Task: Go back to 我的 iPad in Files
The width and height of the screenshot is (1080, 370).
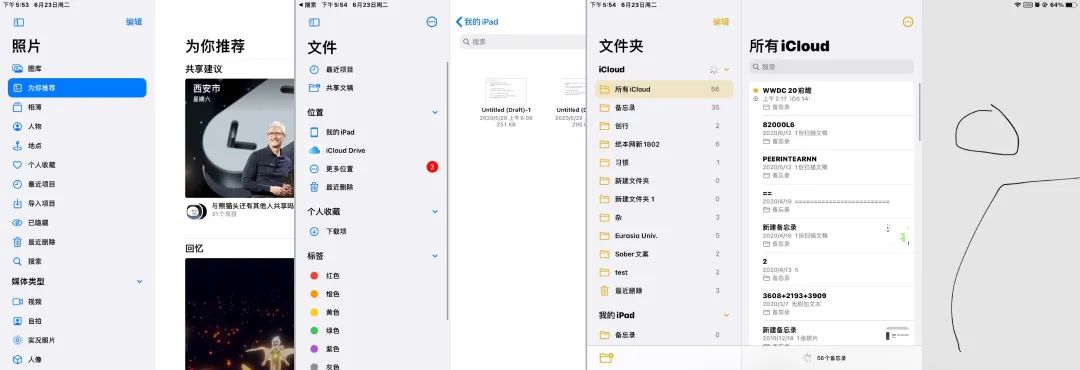Action: click(x=477, y=22)
